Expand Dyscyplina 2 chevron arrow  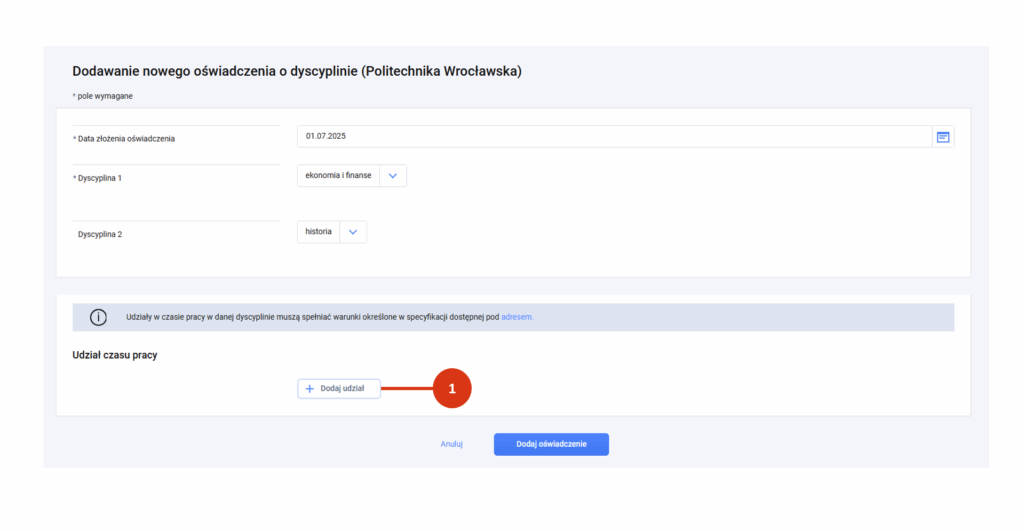(353, 232)
